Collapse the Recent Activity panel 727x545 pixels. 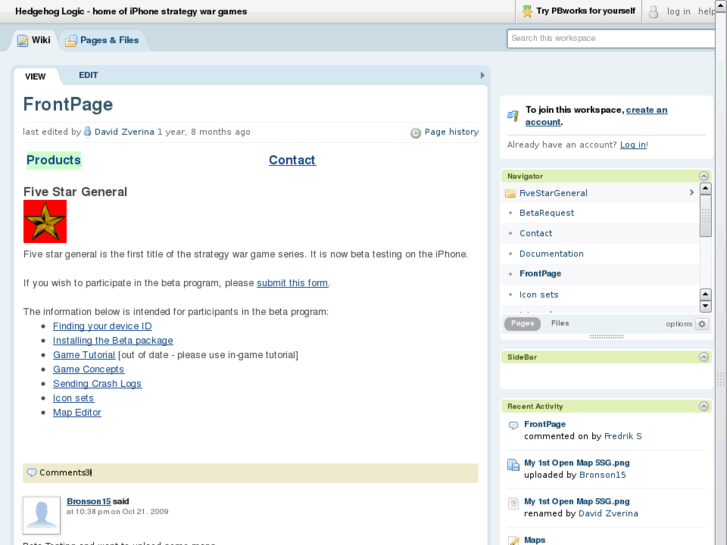704,406
